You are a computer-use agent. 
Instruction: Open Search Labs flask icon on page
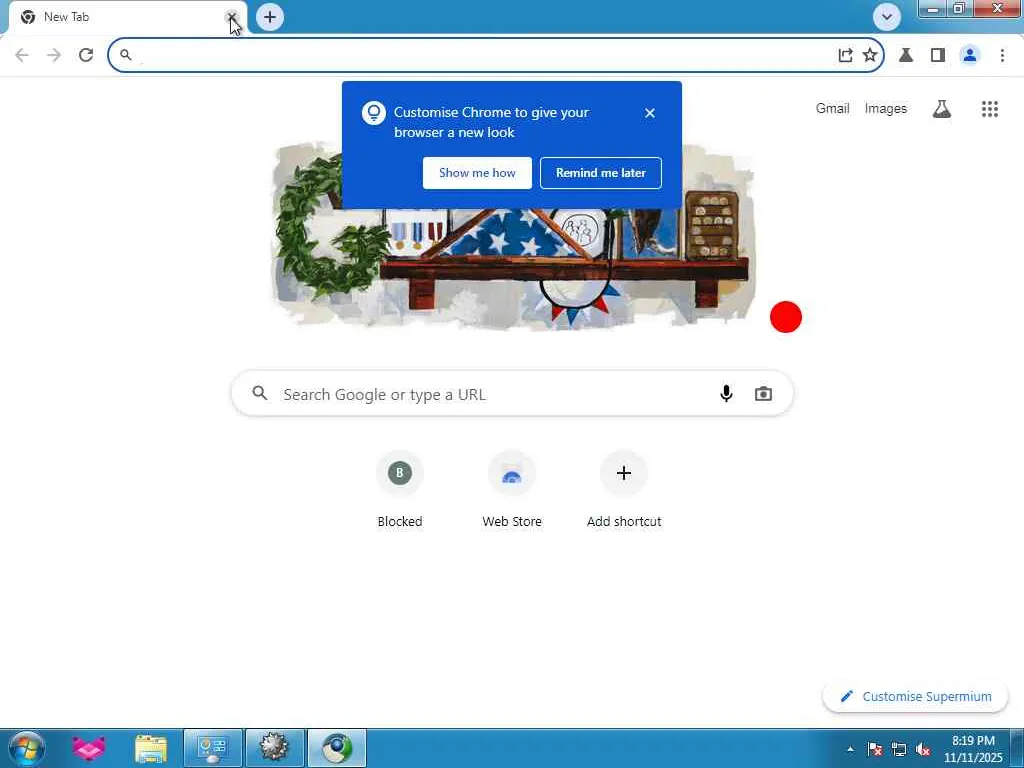click(942, 109)
